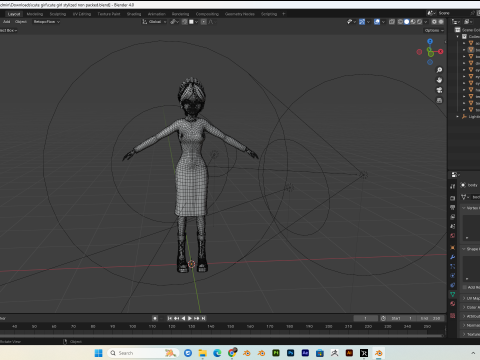Jump to the timeline end frame
This screenshot has width=480, height=360.
coord(203,318)
